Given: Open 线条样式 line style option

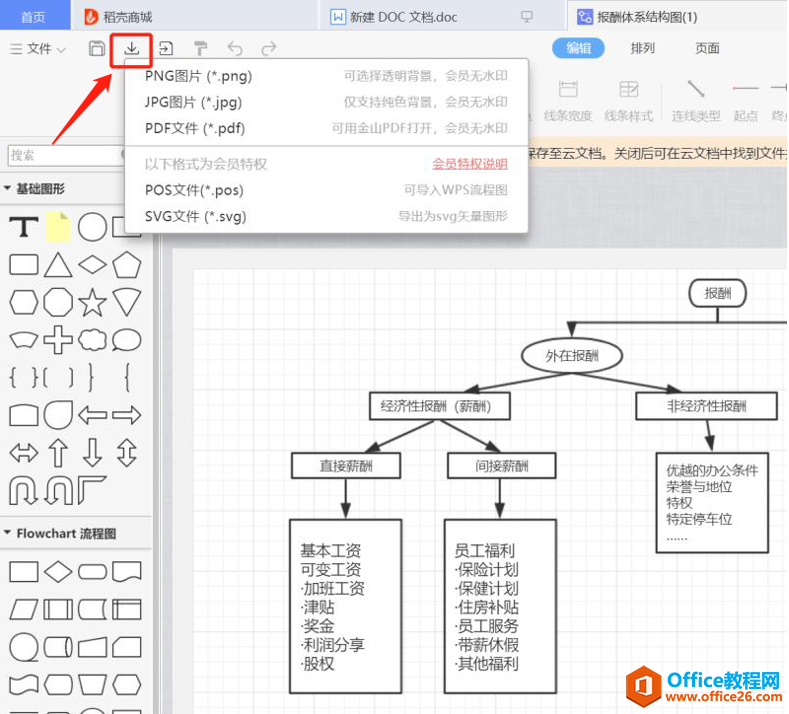Looking at the screenshot, I should [x=628, y=101].
